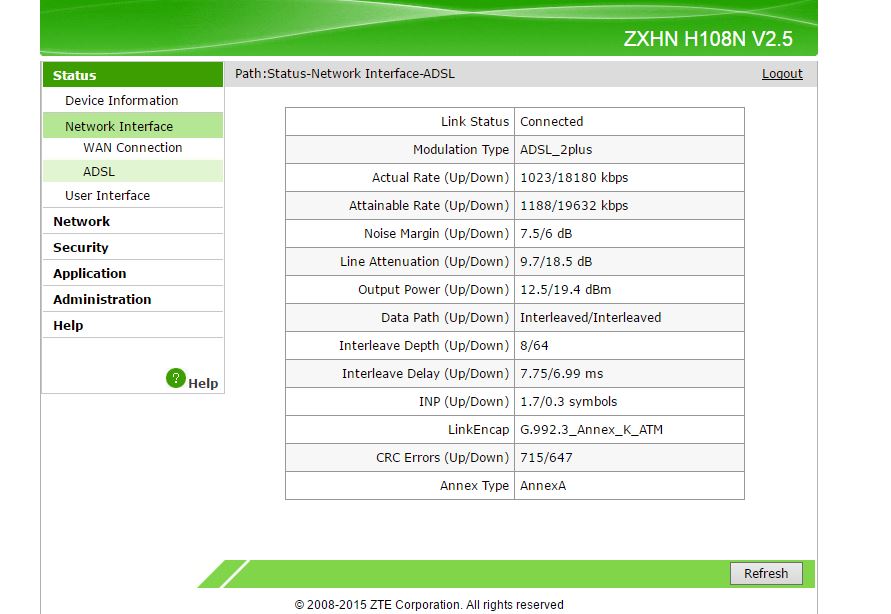This screenshot has width=891, height=614.
Task: Click the Refresh button
Action: click(766, 574)
